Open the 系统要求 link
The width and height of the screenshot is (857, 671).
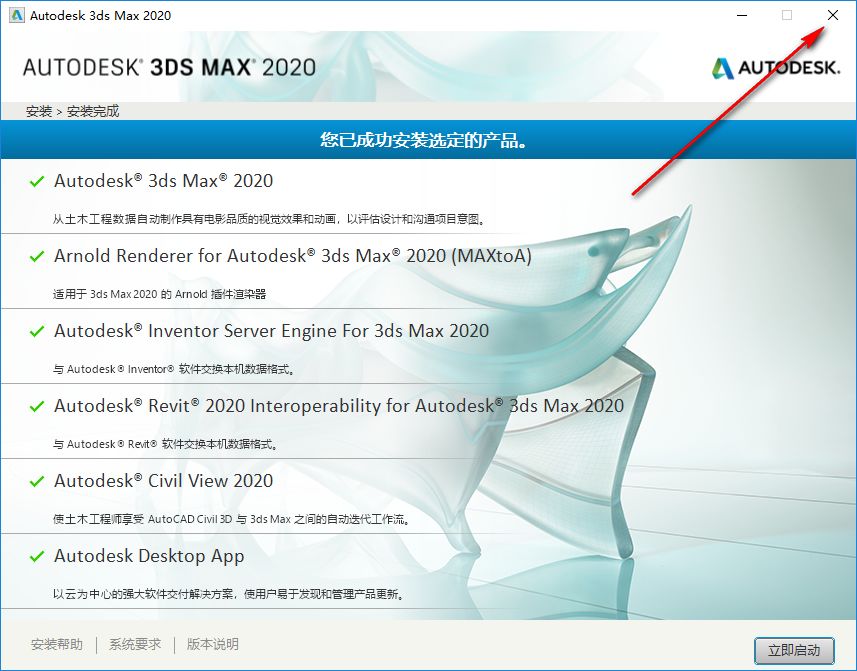[134, 645]
